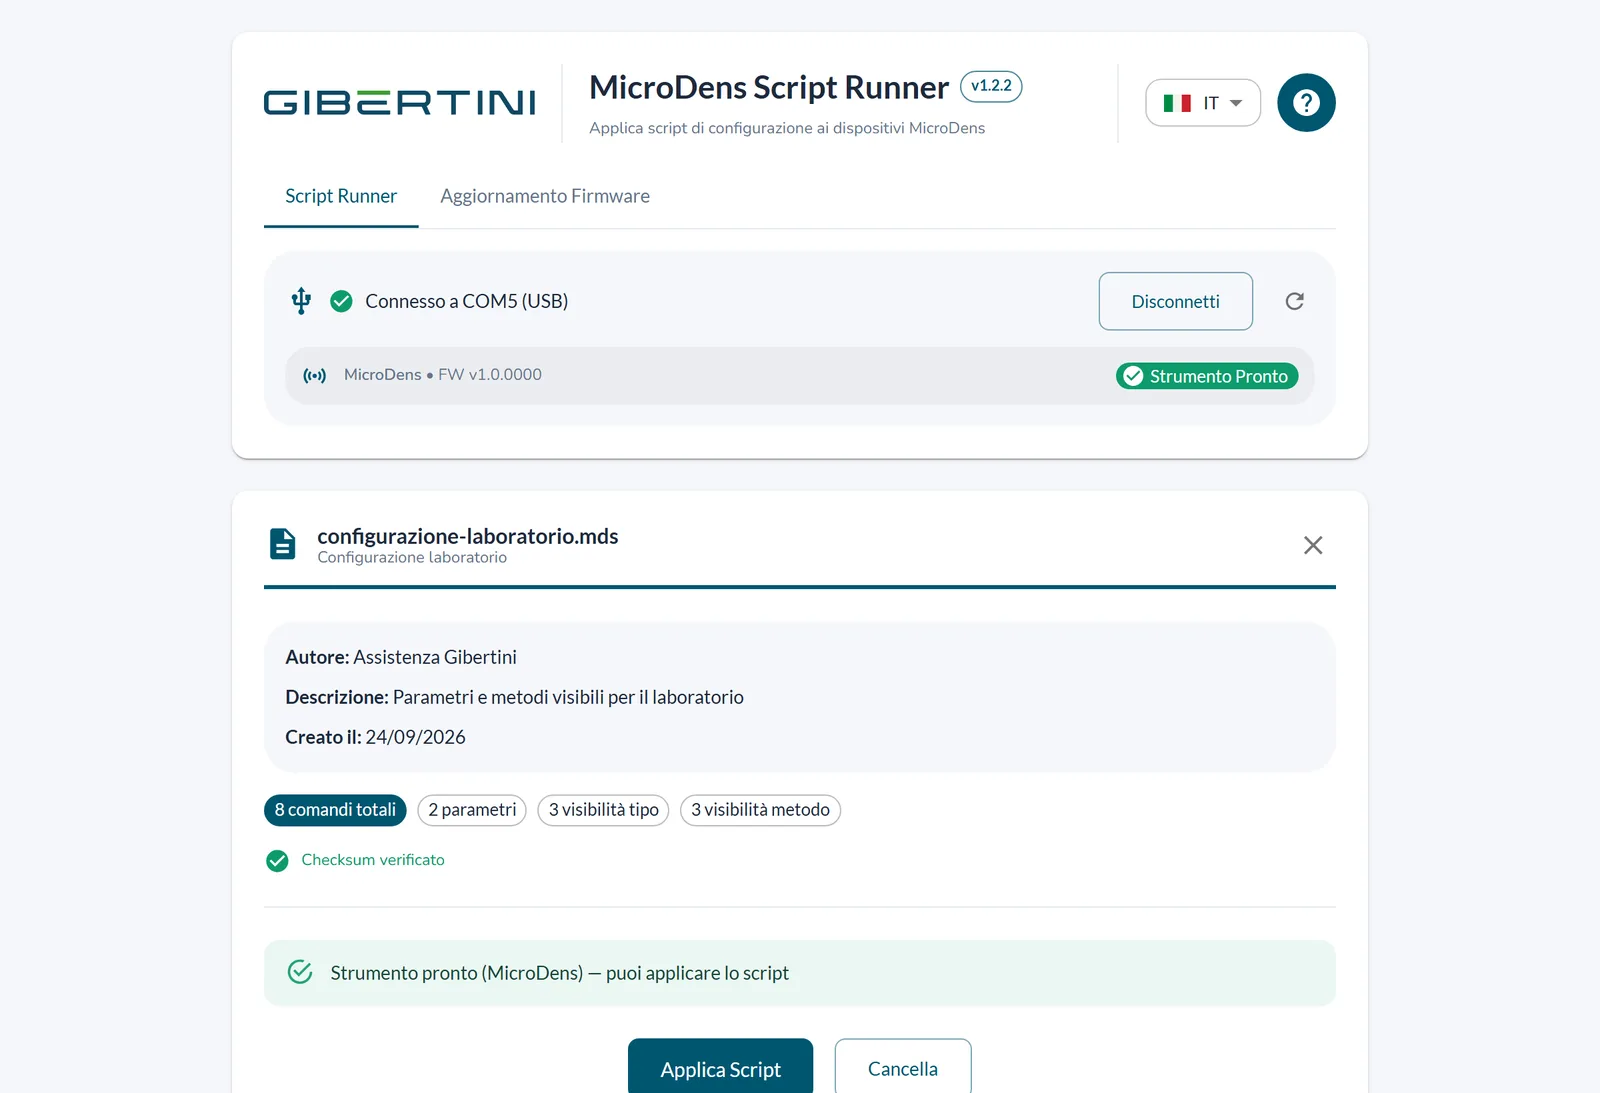Click the Strumento pronto (MicroDens) message text
The width and height of the screenshot is (1600, 1093).
pyautogui.click(x=560, y=973)
